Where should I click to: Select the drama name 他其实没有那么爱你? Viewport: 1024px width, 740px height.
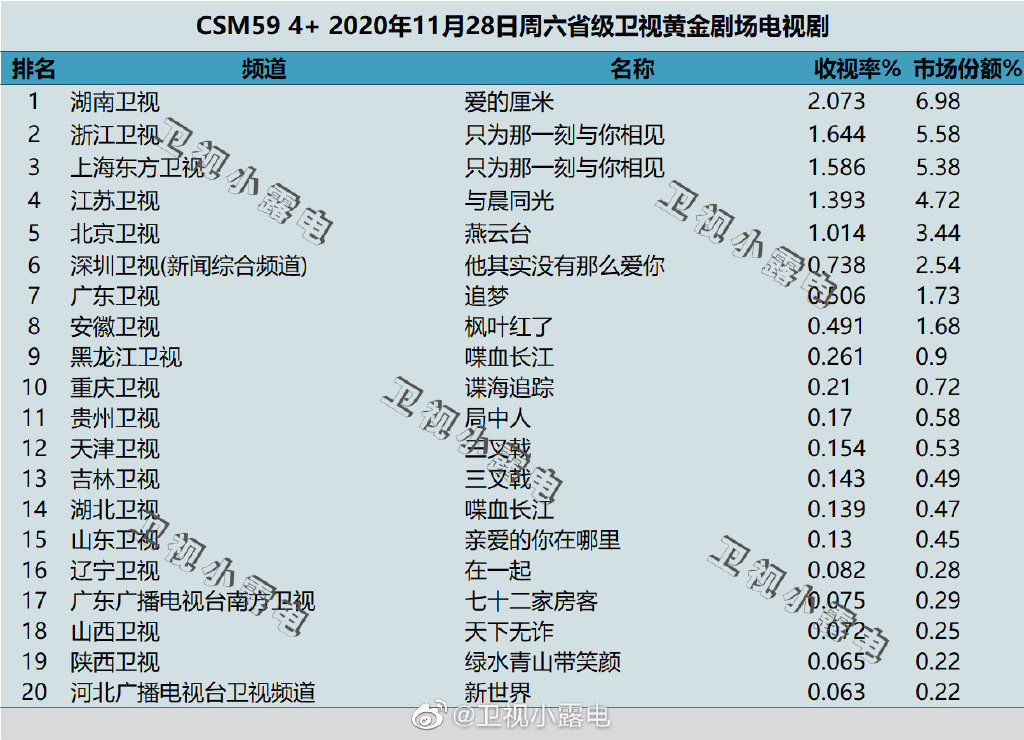564,265
